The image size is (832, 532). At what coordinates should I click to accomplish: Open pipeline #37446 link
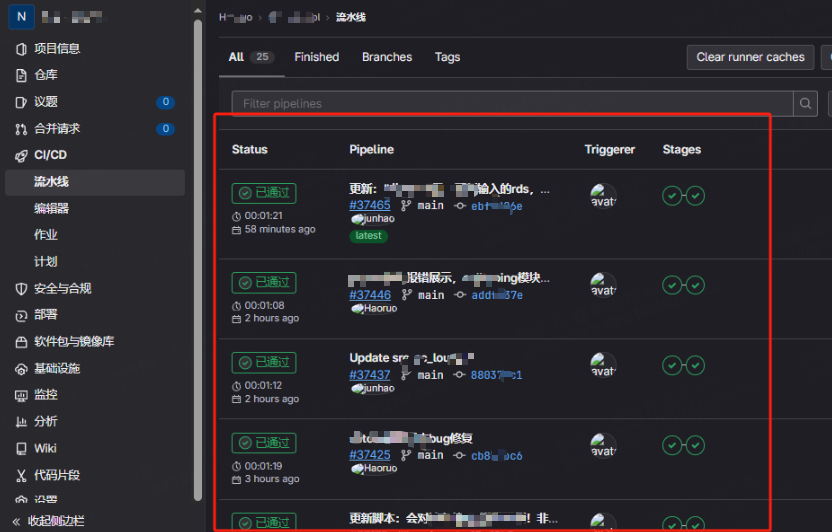[370, 295]
